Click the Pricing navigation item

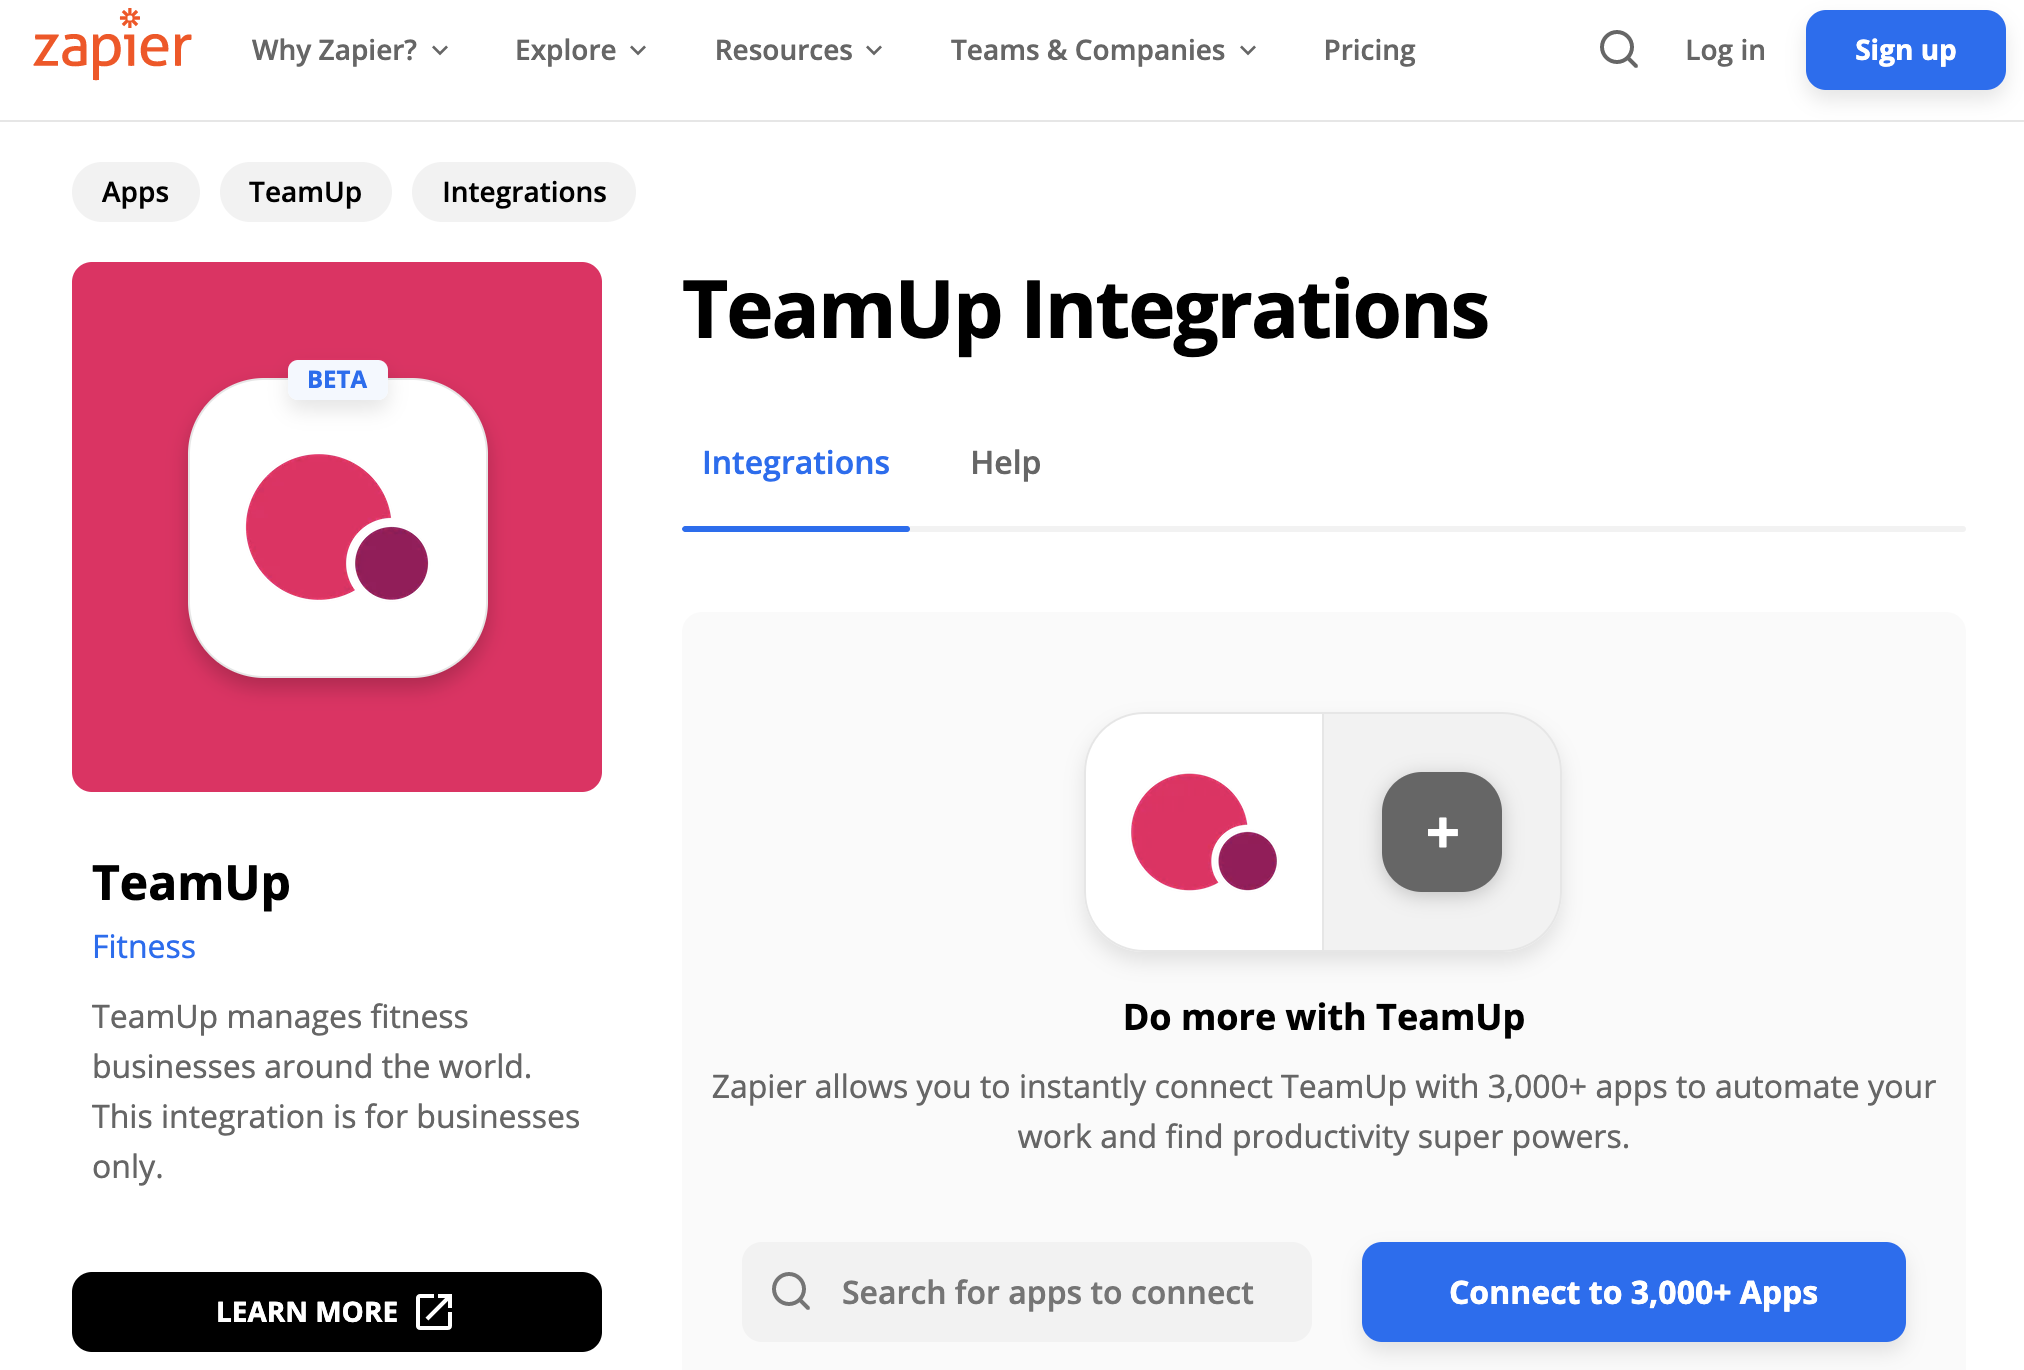[x=1369, y=49]
